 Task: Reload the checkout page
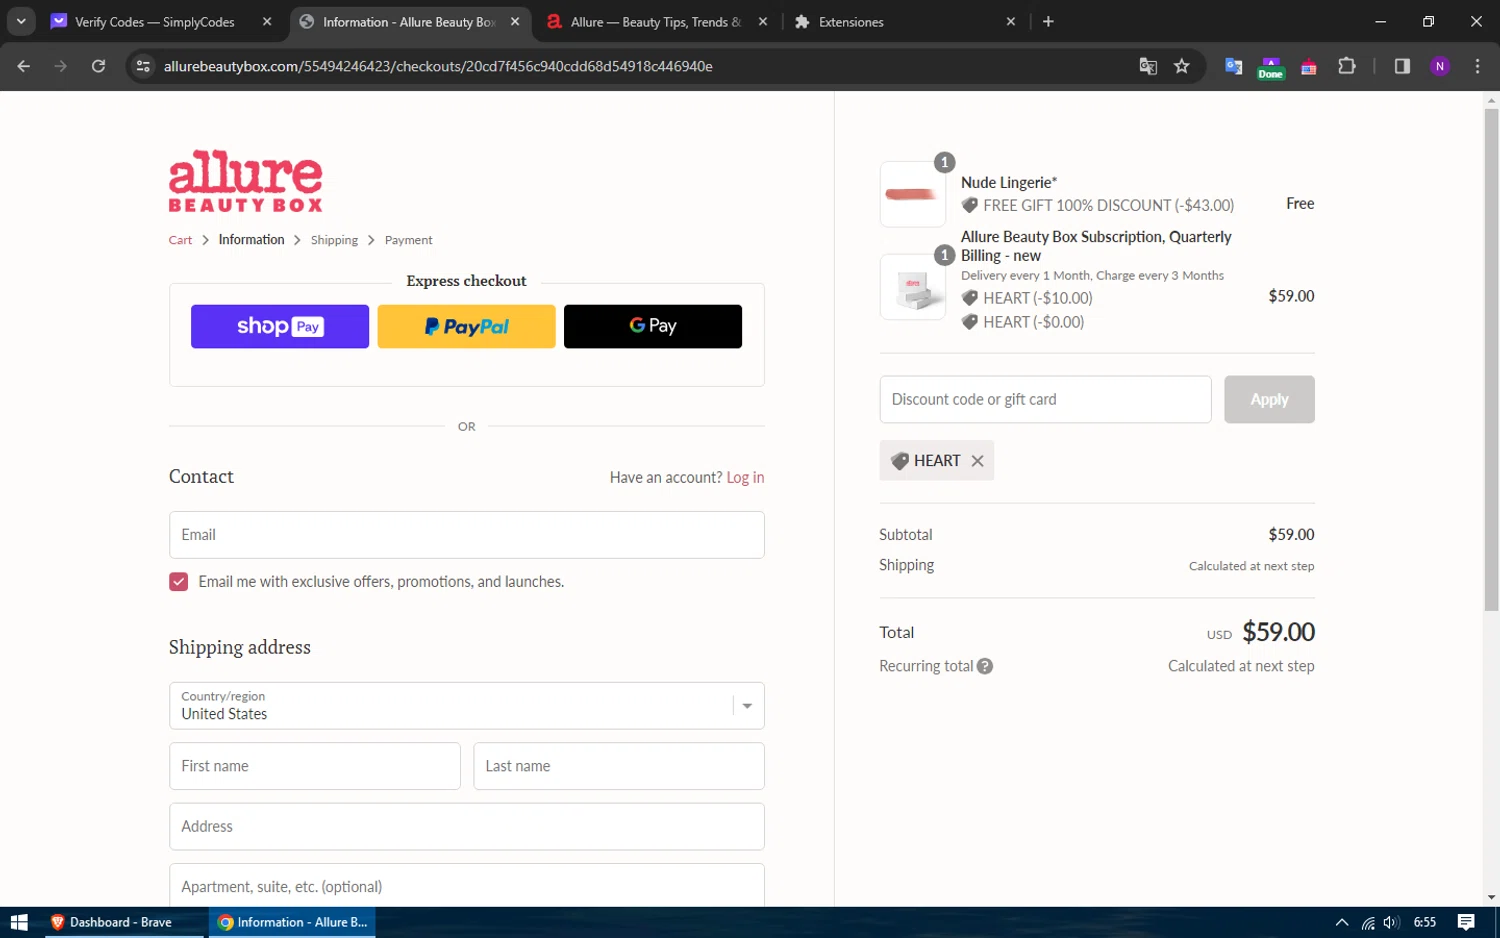point(98,66)
